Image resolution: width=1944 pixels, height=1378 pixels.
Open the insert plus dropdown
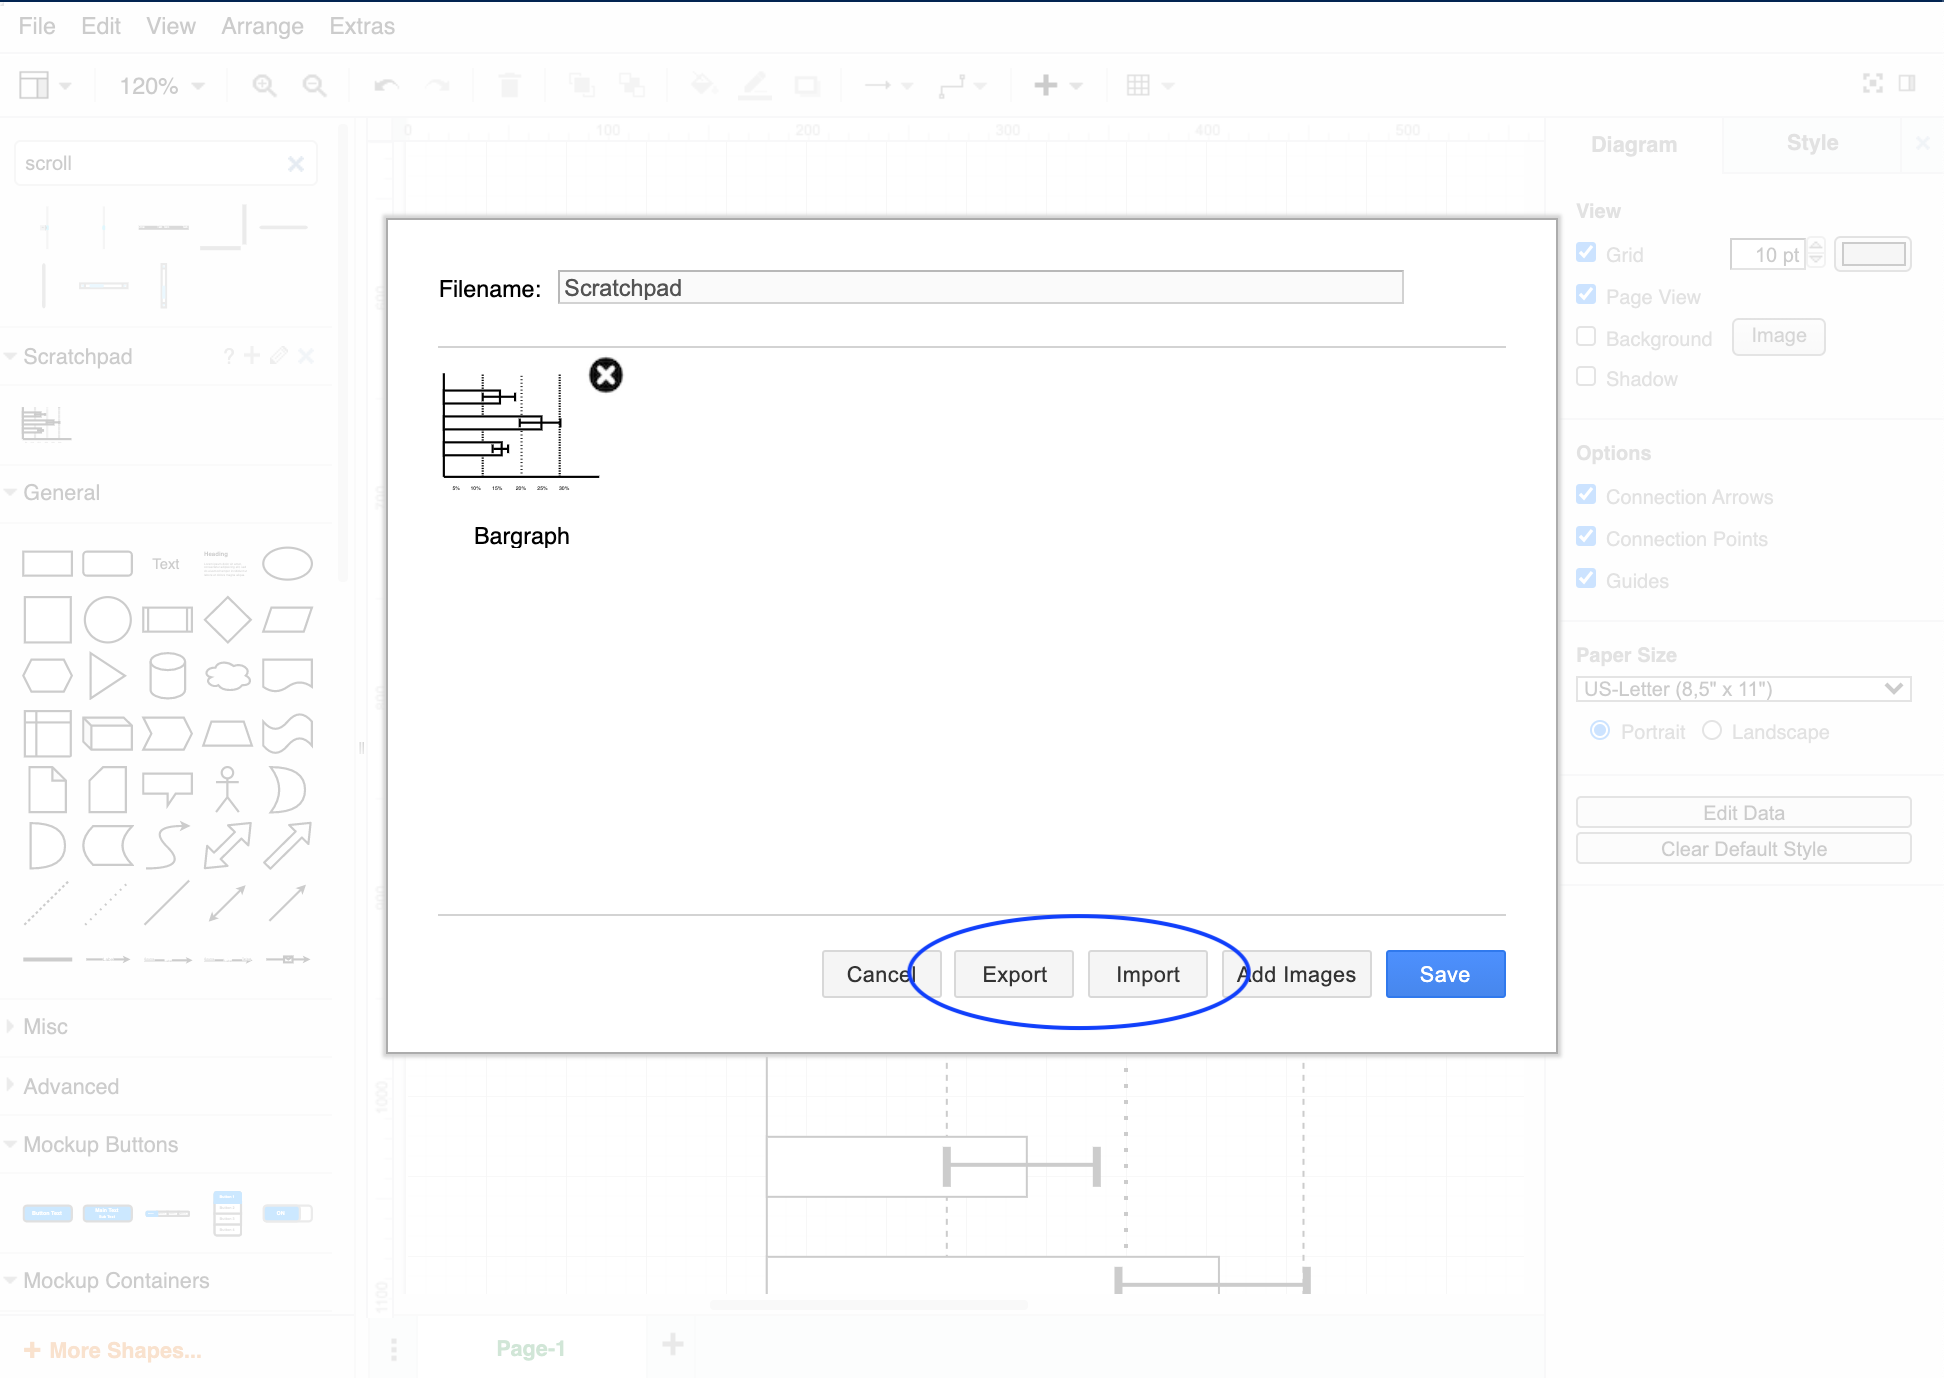pos(1058,86)
